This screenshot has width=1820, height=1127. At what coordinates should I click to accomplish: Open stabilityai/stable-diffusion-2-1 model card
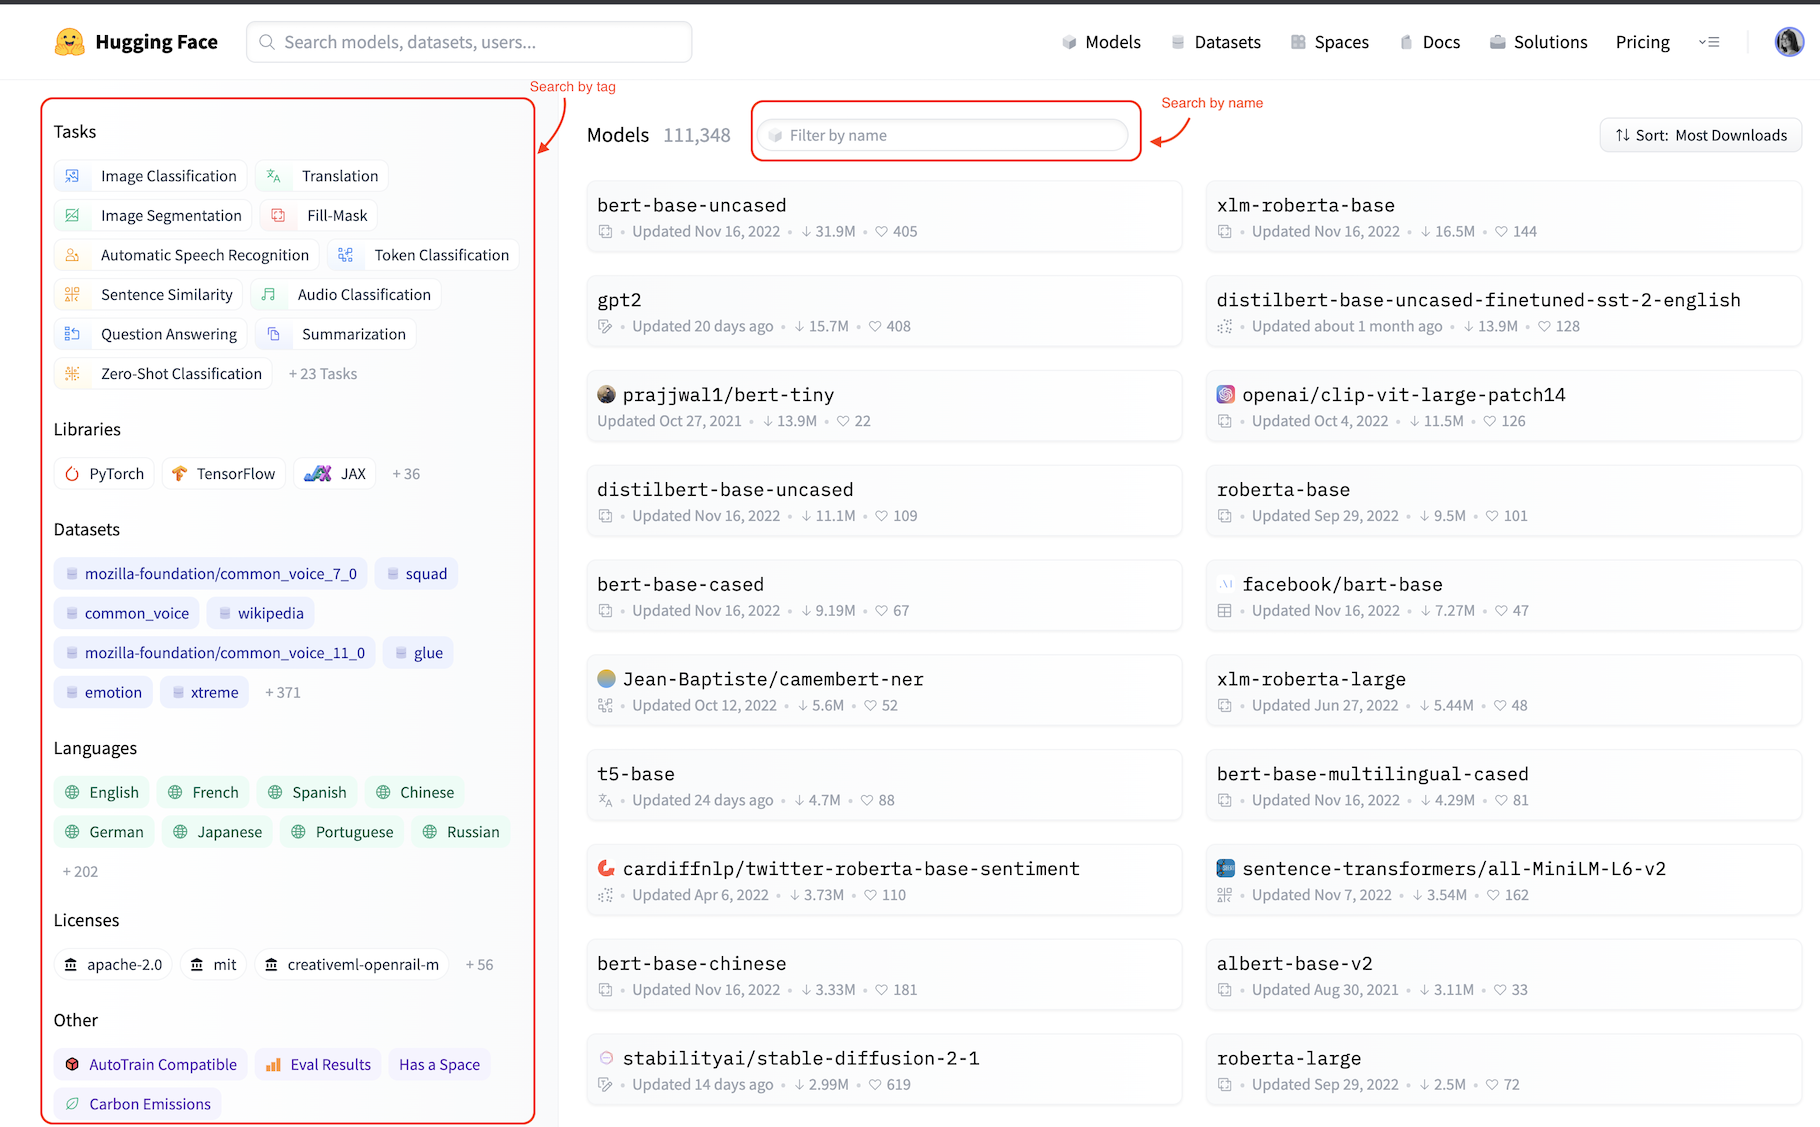tap(884, 1069)
